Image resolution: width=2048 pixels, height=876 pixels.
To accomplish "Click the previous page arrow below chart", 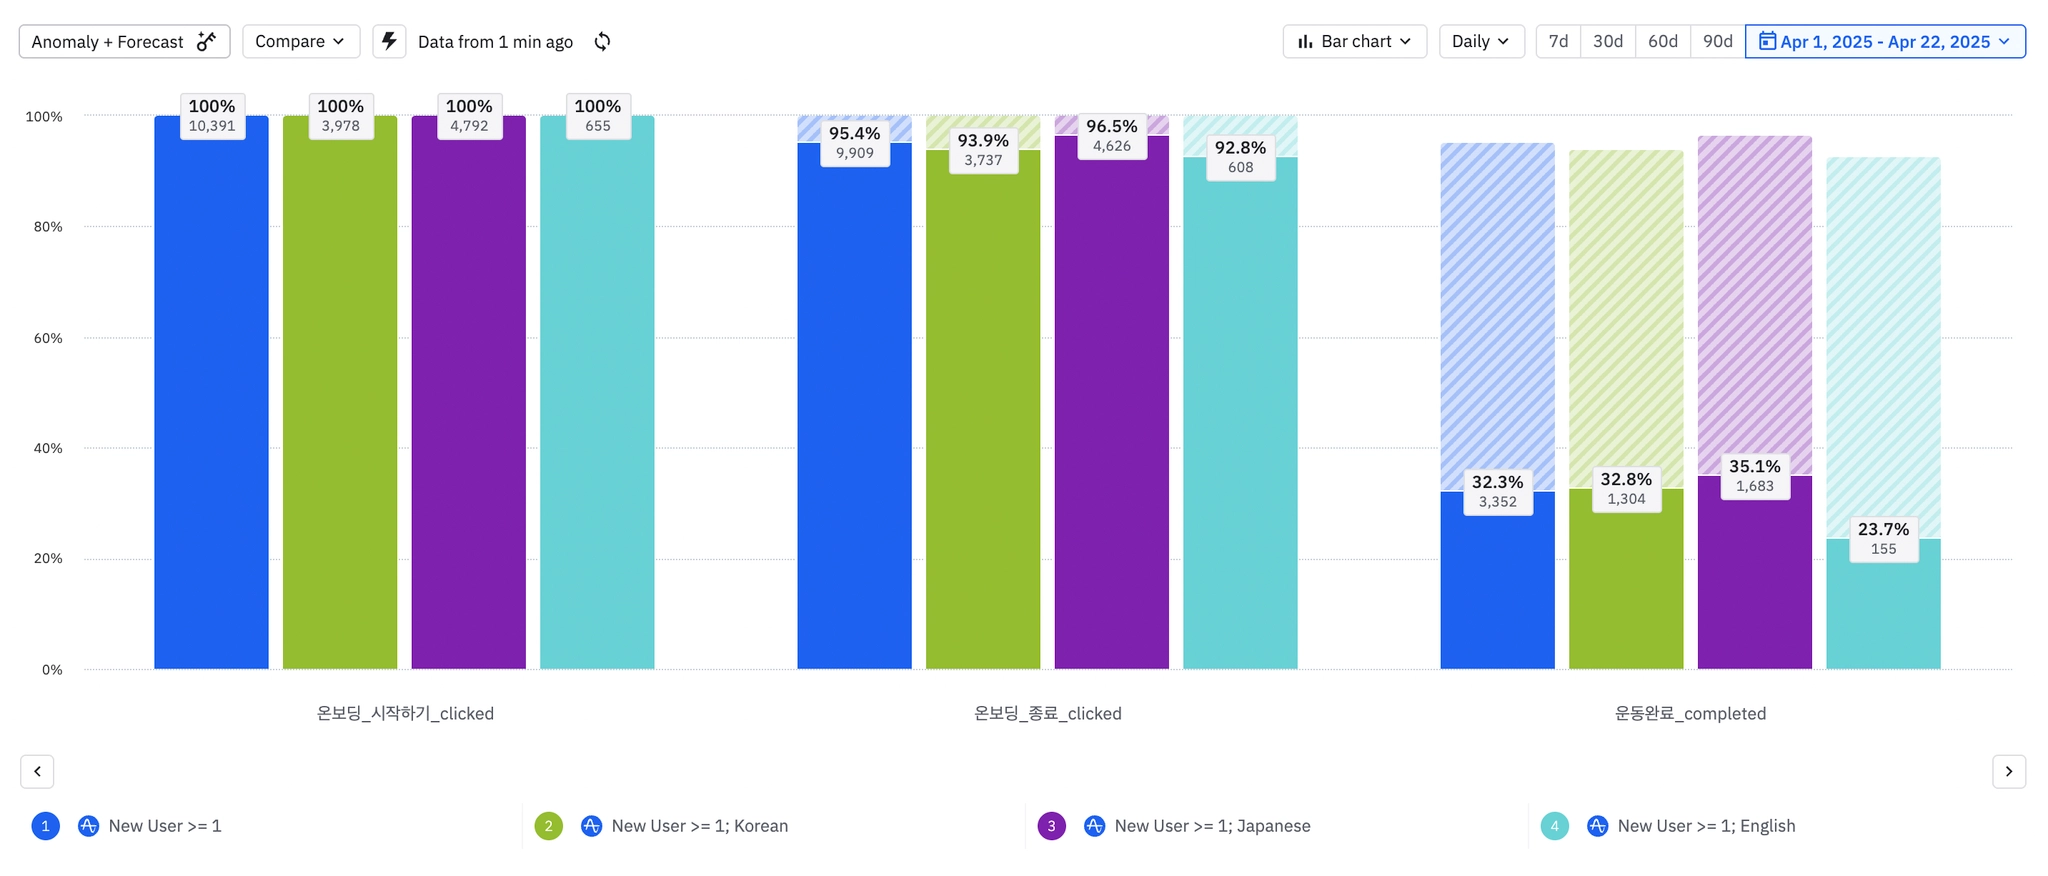I will (37, 771).
